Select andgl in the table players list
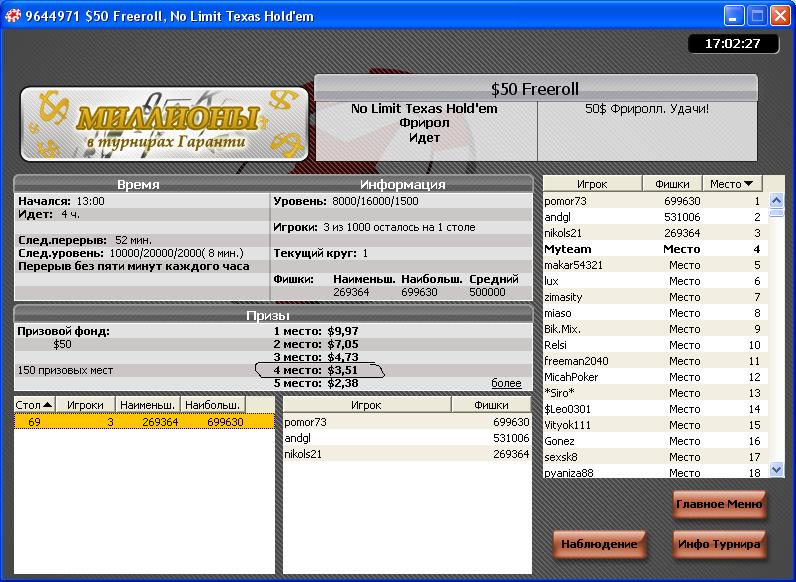 pos(407,438)
